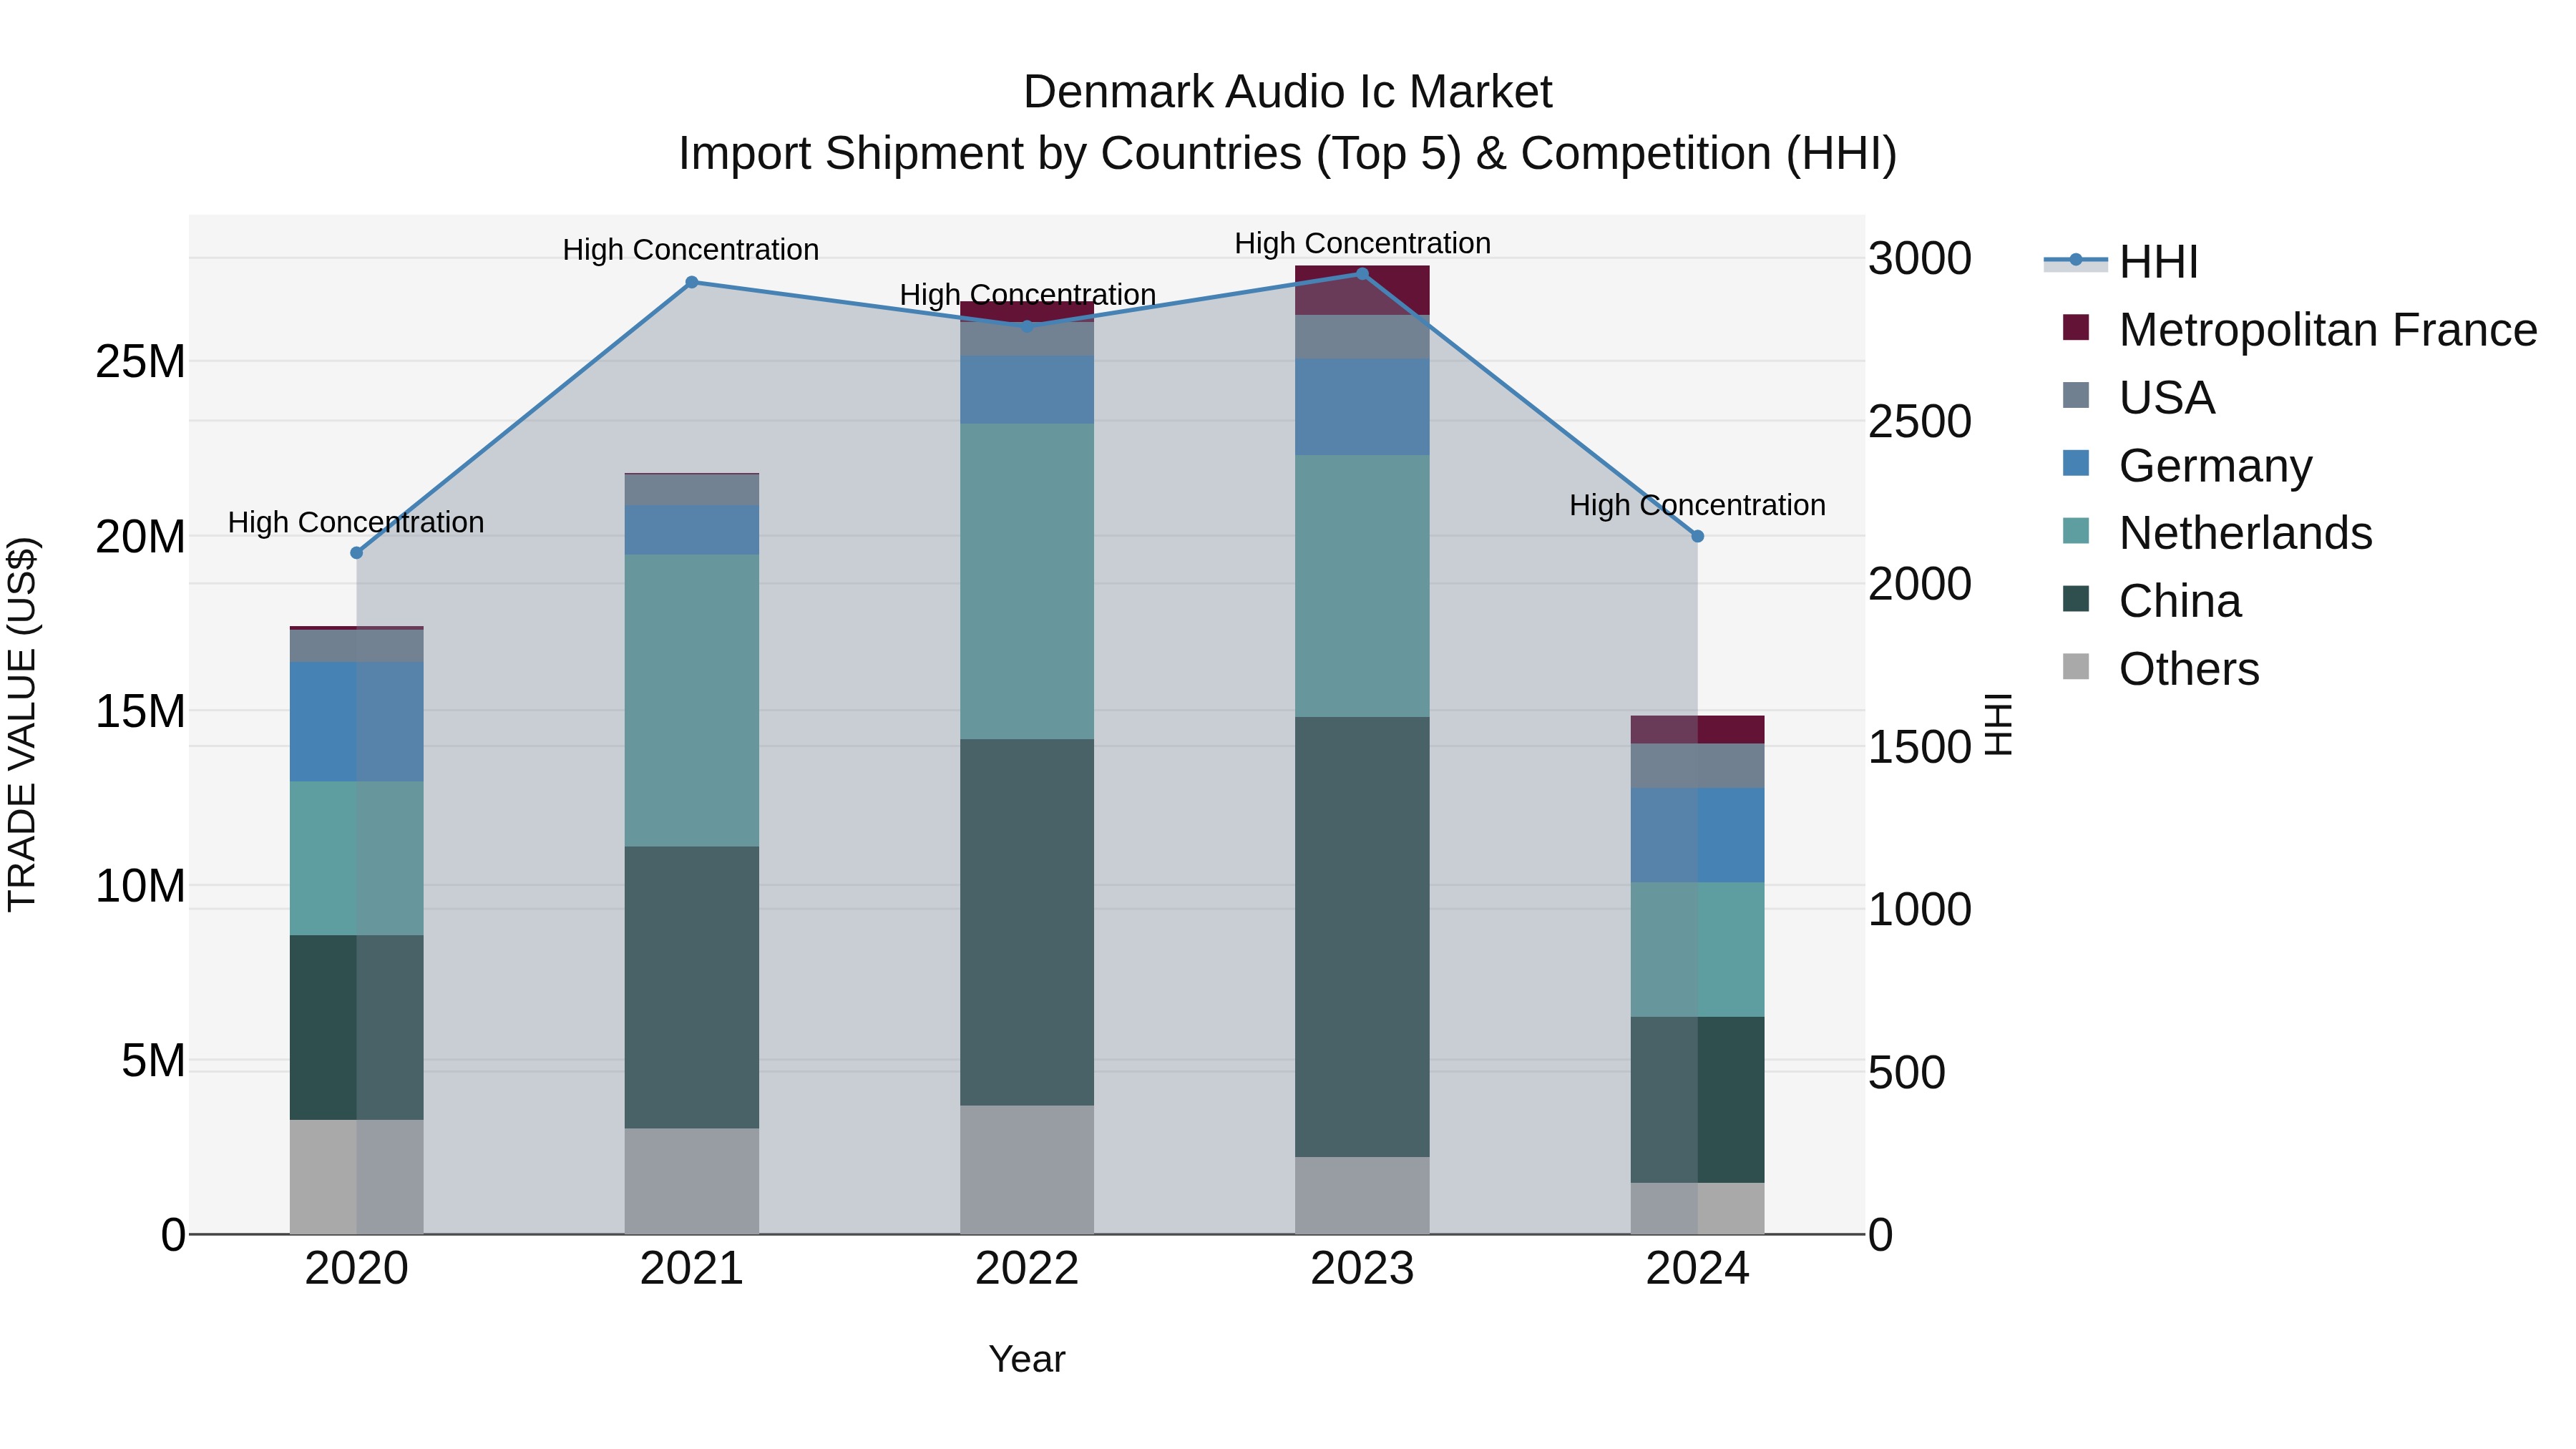This screenshot has height=1449, width=2576.
Task: Select the Germany segment in 2020 bar
Action: (x=357, y=721)
